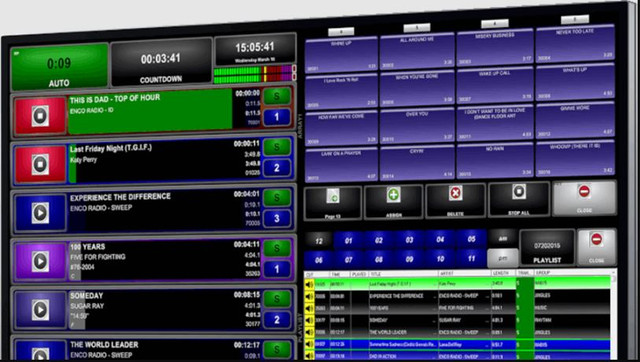
Task: Open the Page 13 button
Action: click(333, 203)
